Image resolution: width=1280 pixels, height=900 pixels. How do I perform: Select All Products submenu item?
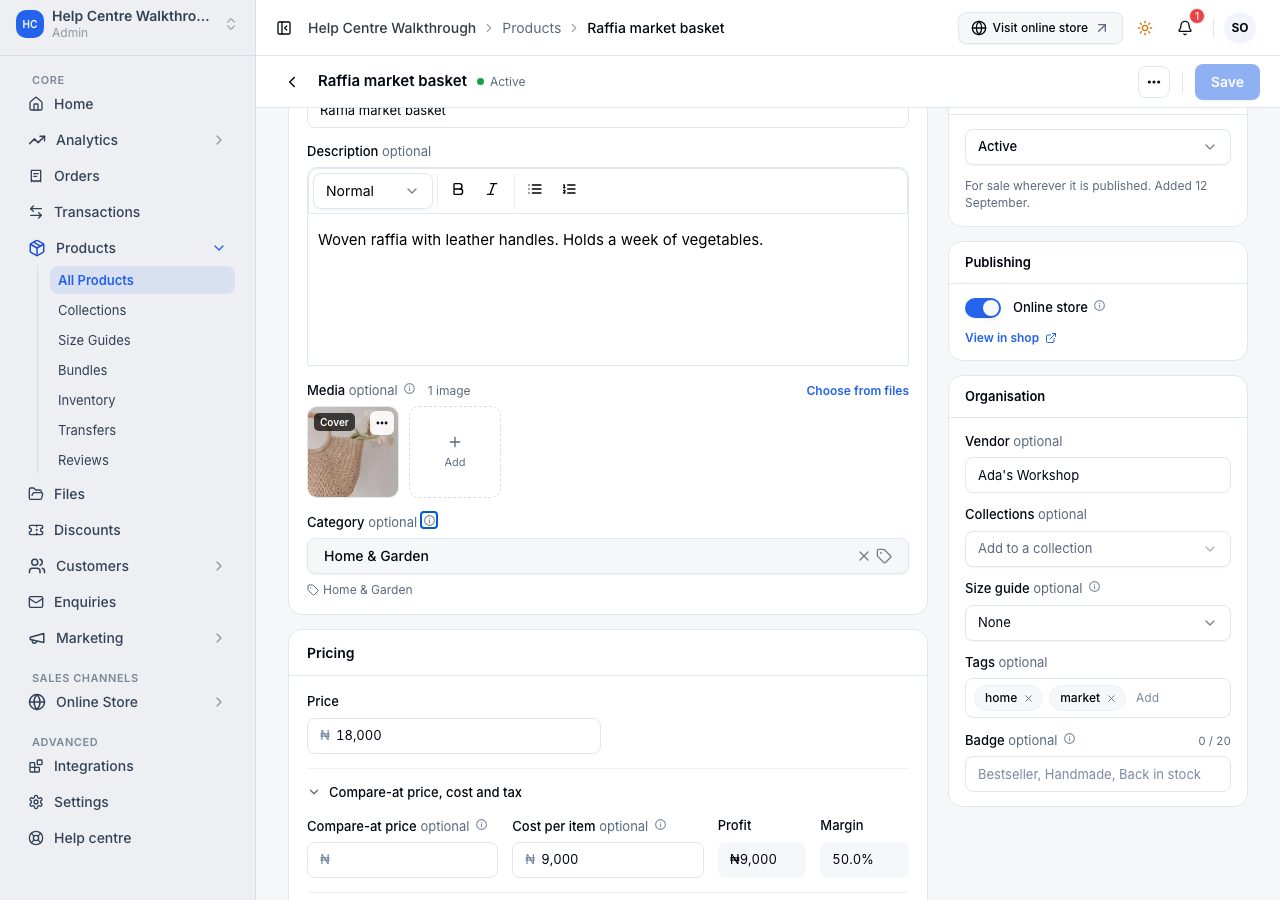(142, 280)
